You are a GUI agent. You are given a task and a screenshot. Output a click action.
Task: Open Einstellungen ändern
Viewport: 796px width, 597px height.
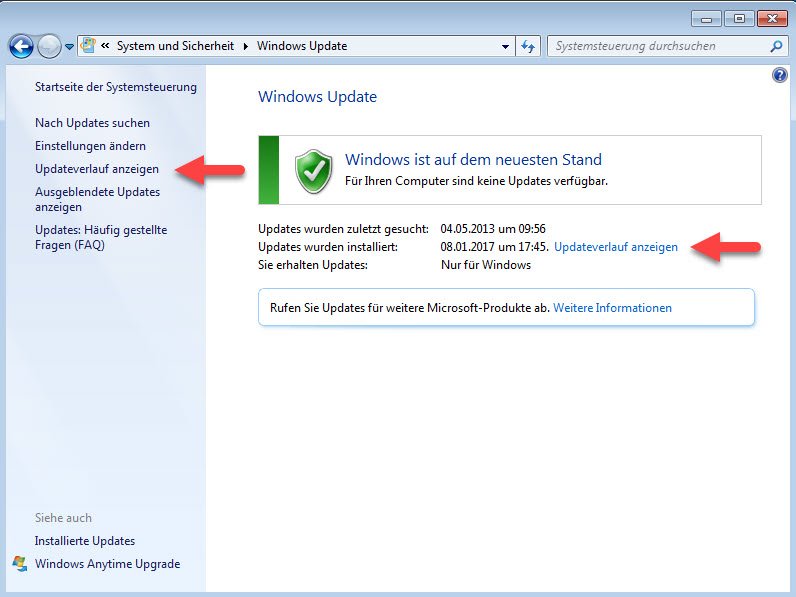90,146
